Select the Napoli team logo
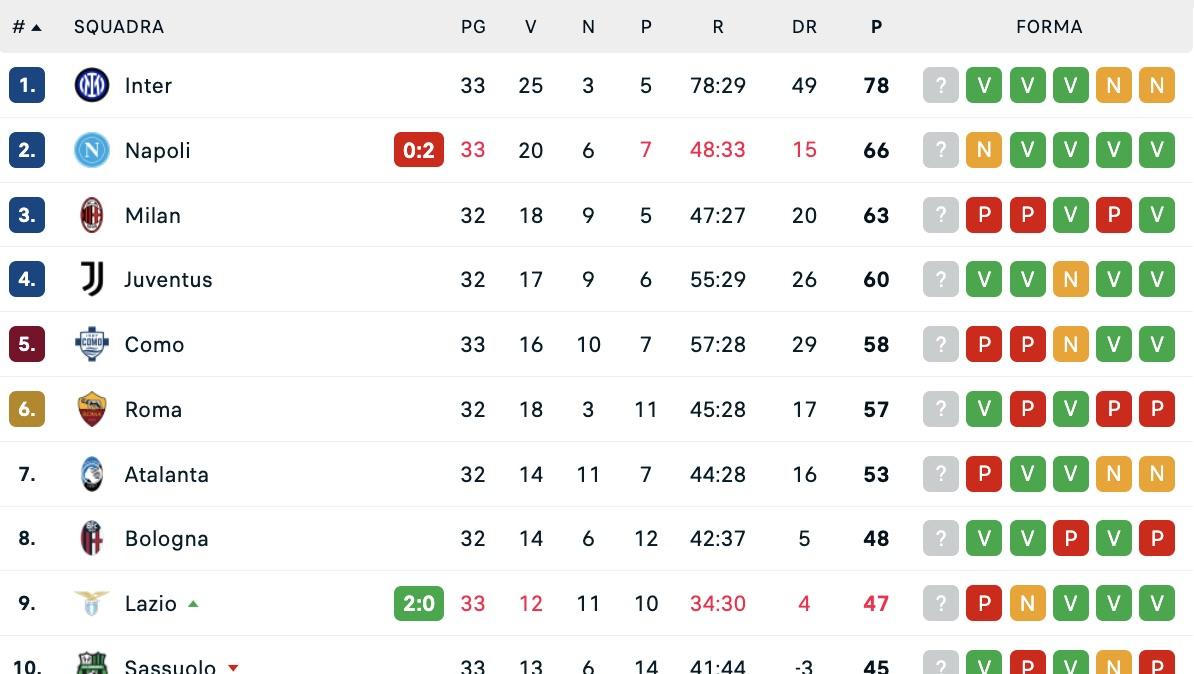 click(x=91, y=150)
